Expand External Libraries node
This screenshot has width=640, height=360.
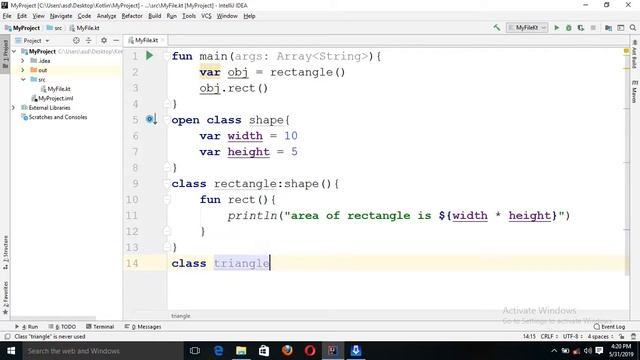point(13,108)
